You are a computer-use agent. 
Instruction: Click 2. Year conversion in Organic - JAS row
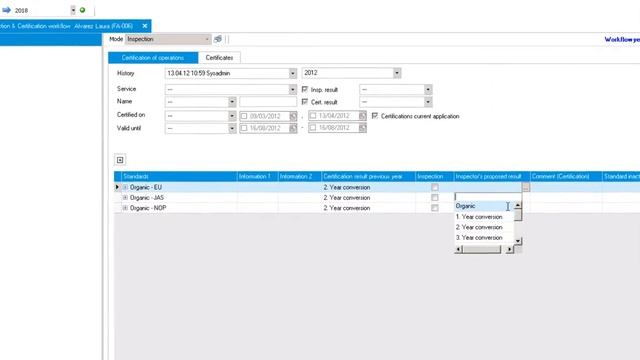[x=347, y=198]
